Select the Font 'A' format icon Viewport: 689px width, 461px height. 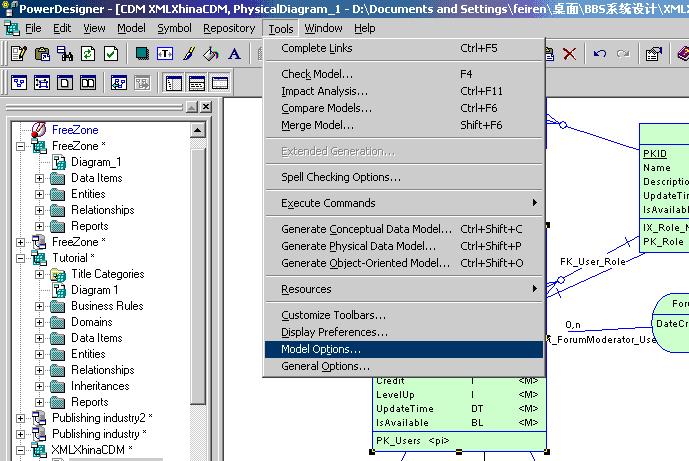(x=235, y=53)
